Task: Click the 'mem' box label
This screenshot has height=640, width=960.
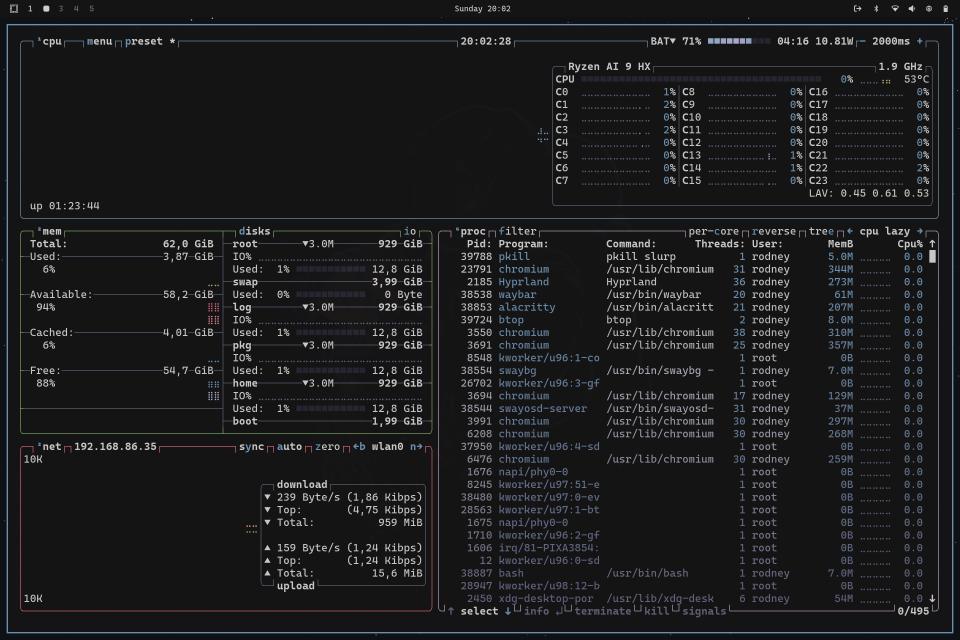Action: tap(52, 231)
